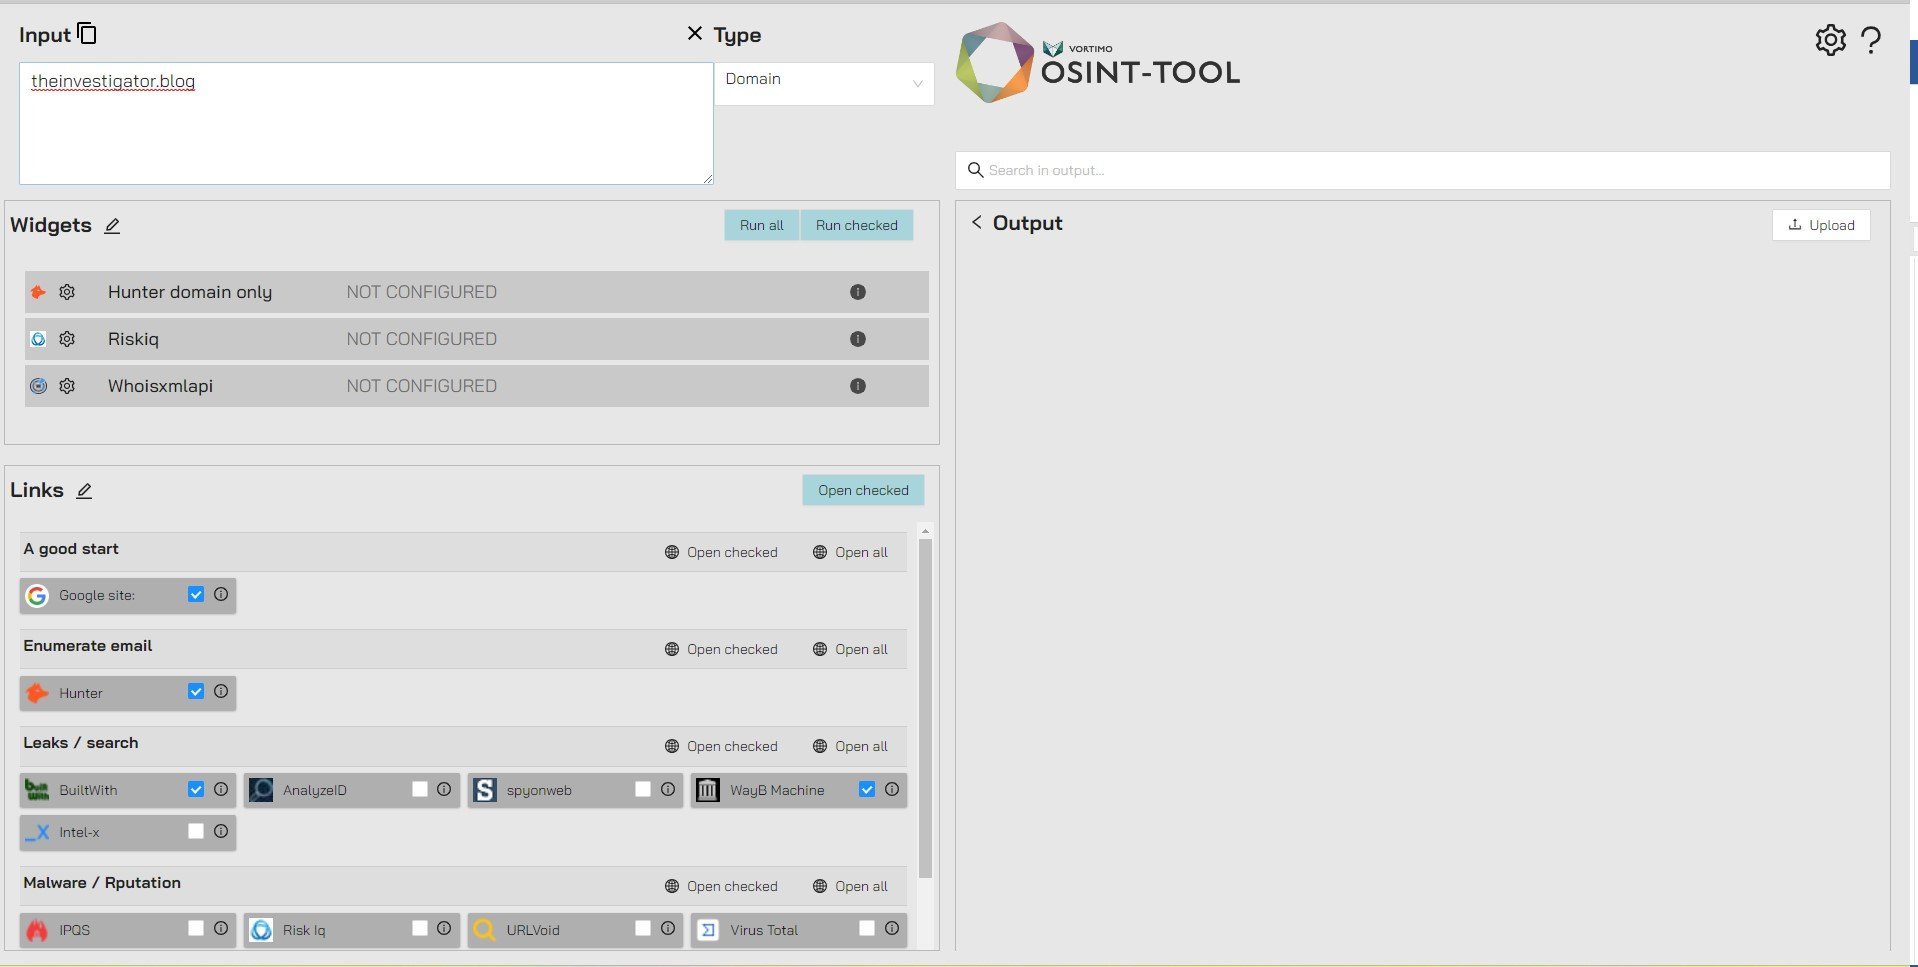The height and width of the screenshot is (967, 1918).
Task: Enable the spyonweb checkbox
Action: [x=643, y=789]
